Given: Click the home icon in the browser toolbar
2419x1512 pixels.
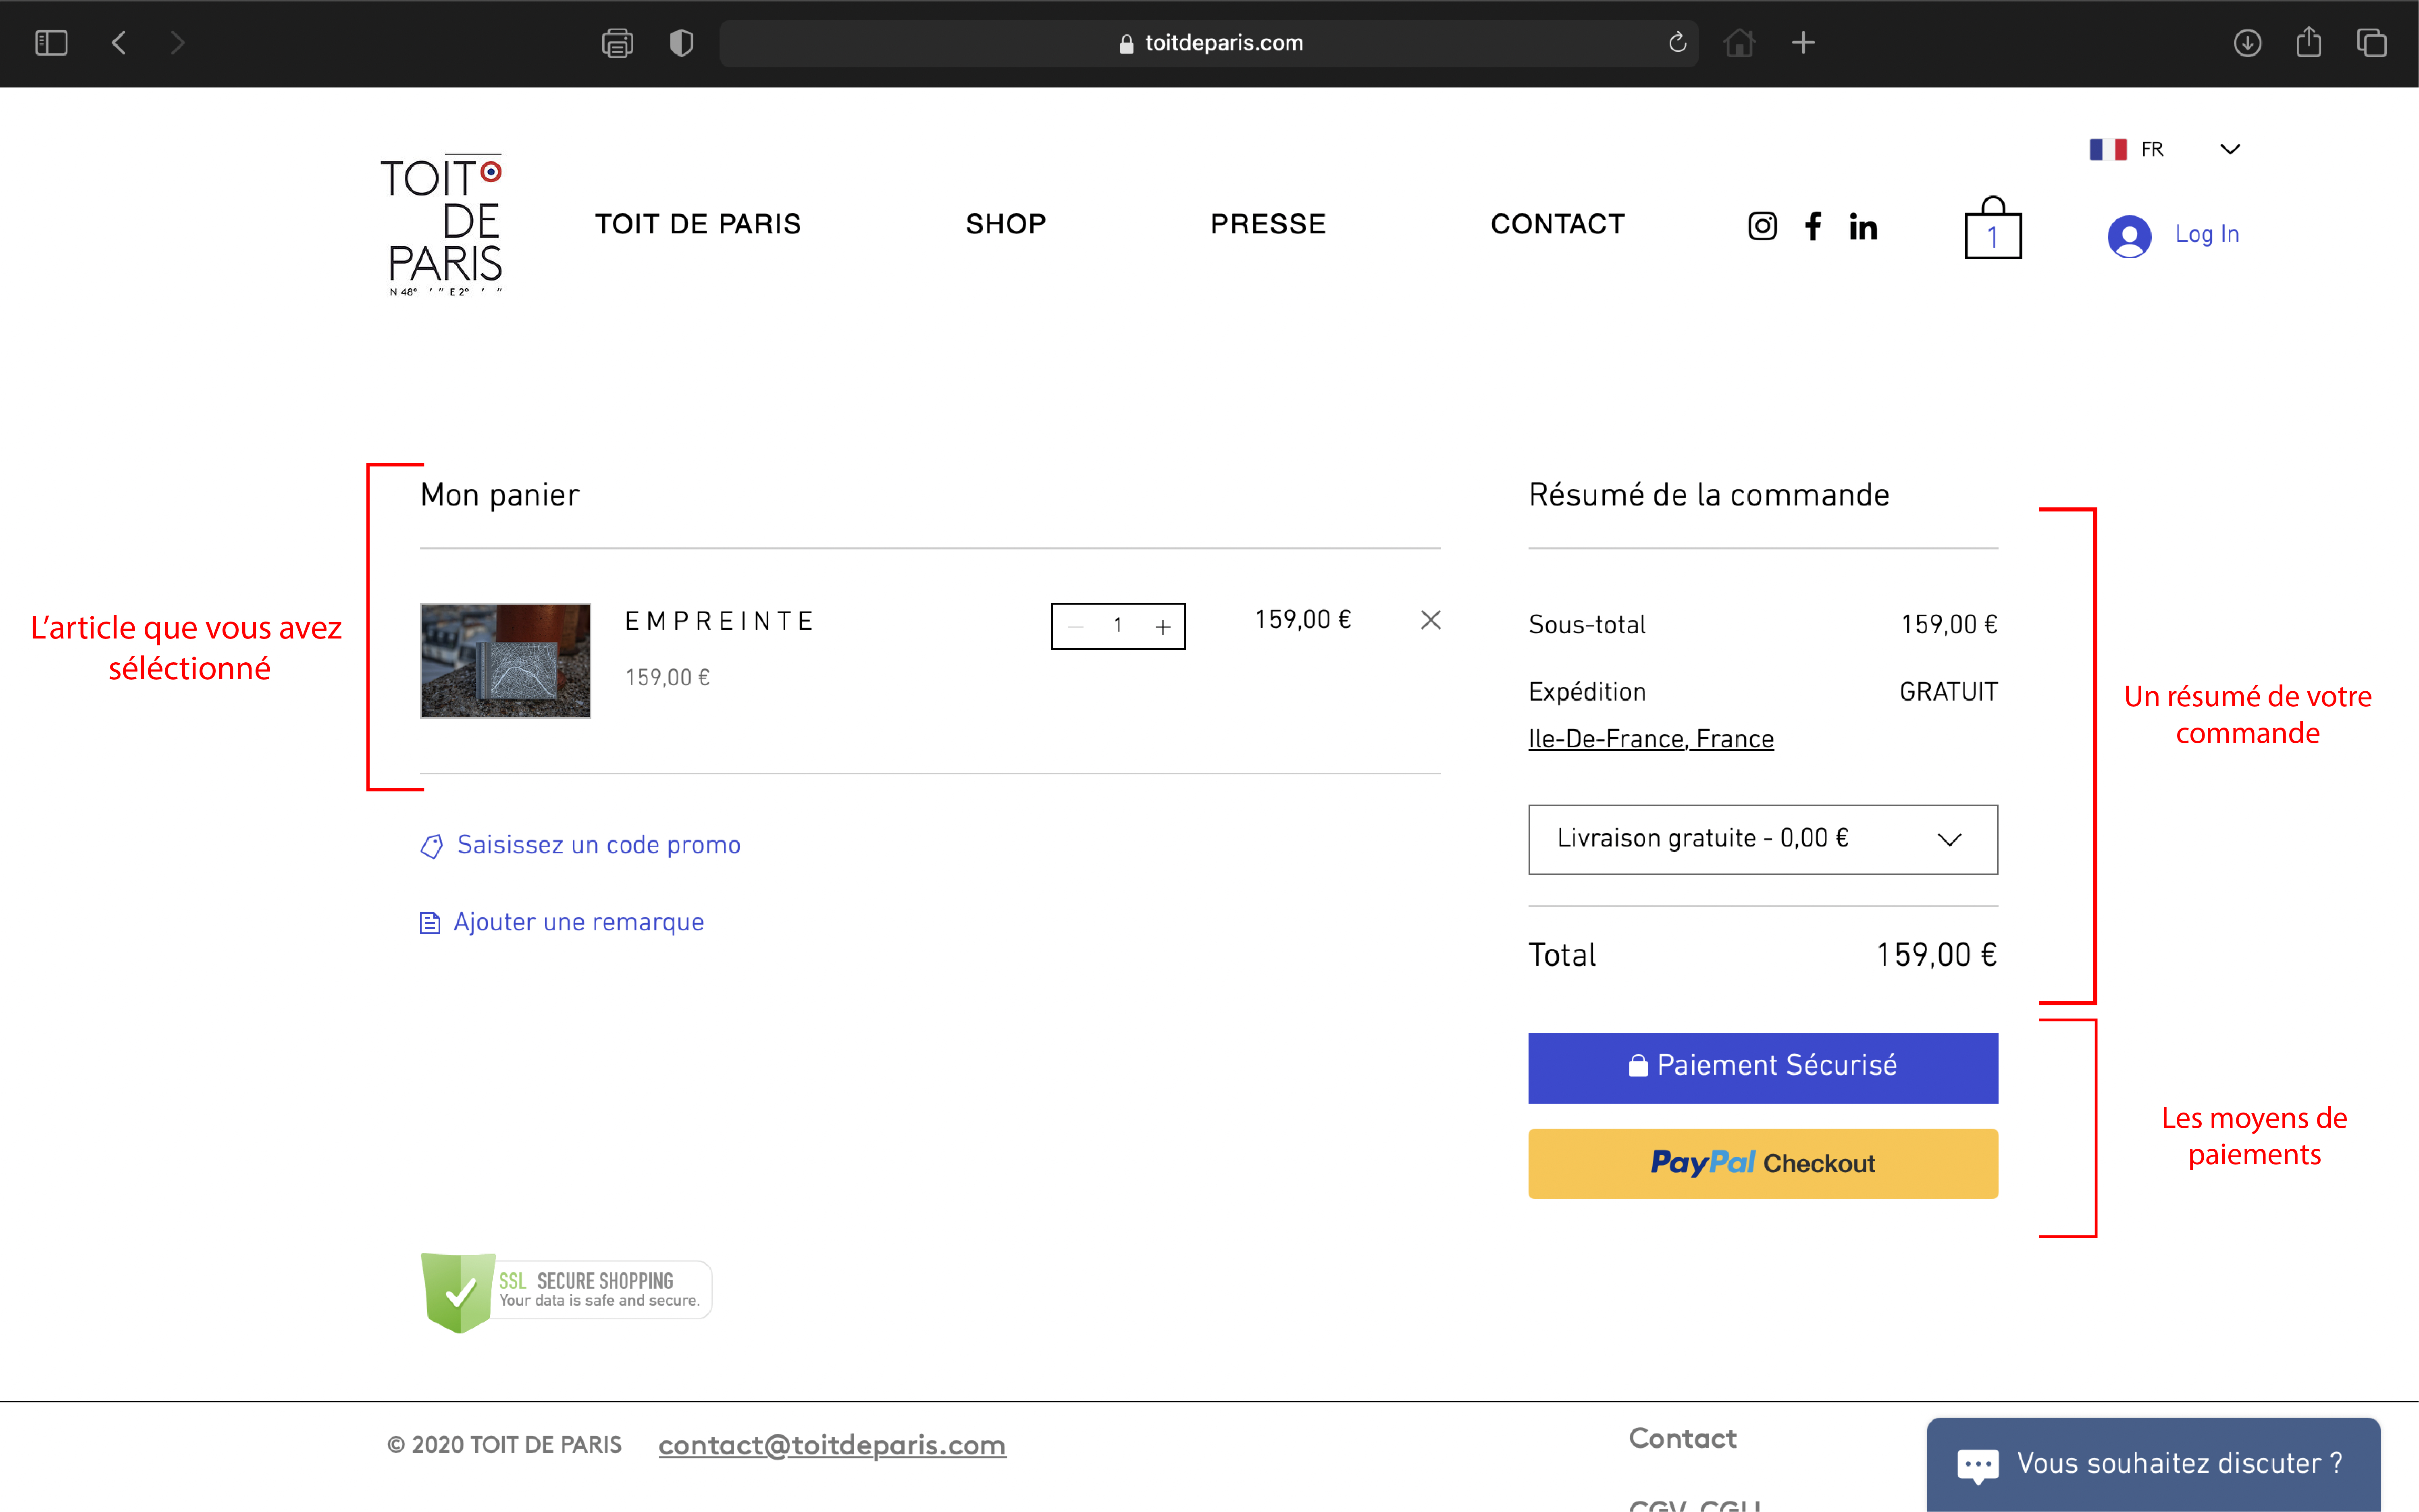Looking at the screenshot, I should 1740,43.
